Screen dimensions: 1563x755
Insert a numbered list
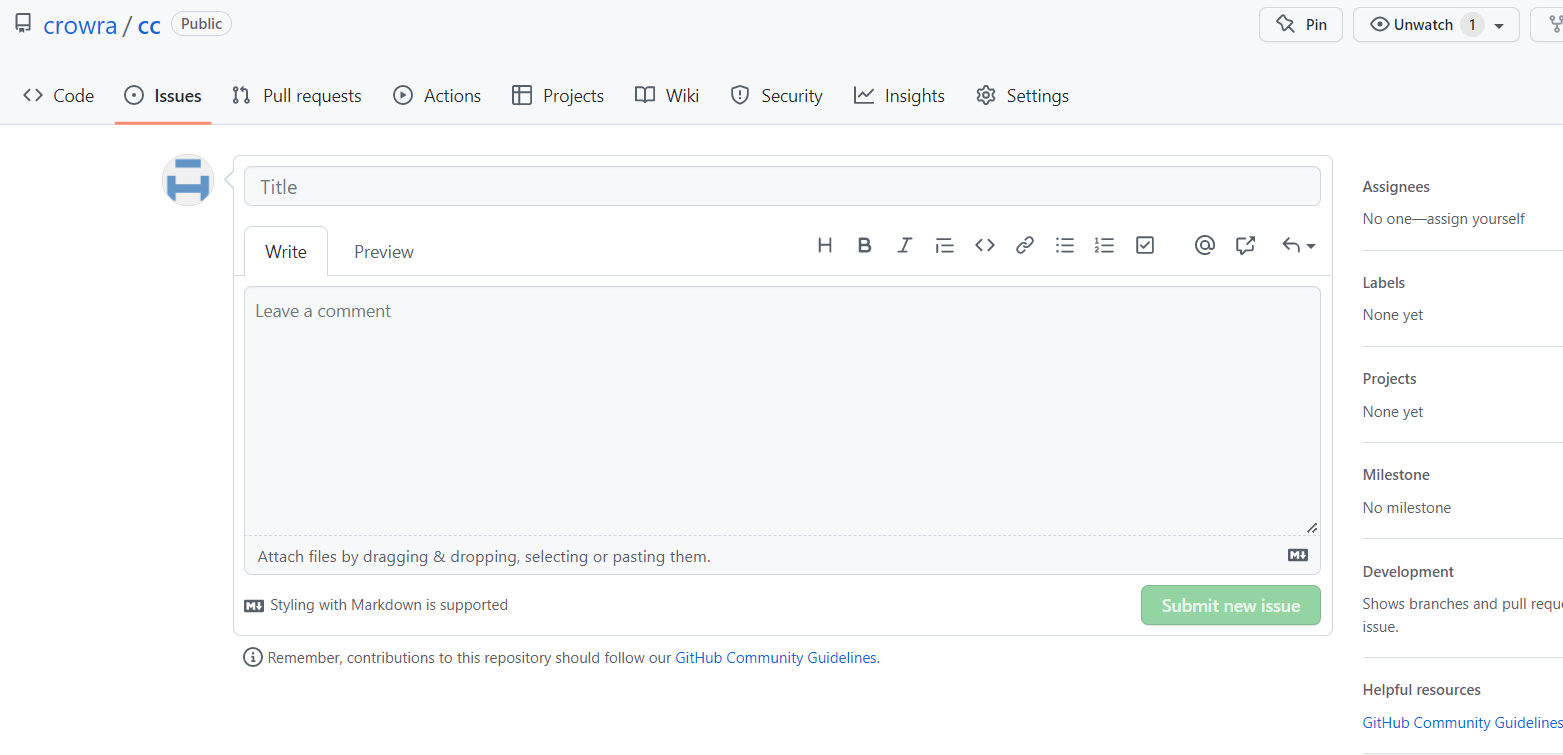1105,245
